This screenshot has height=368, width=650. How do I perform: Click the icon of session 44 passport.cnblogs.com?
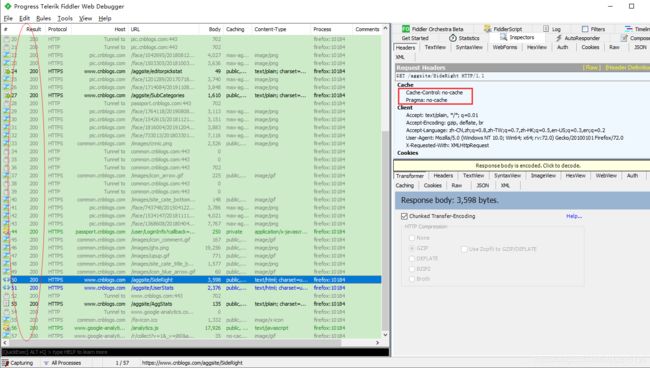[6, 232]
